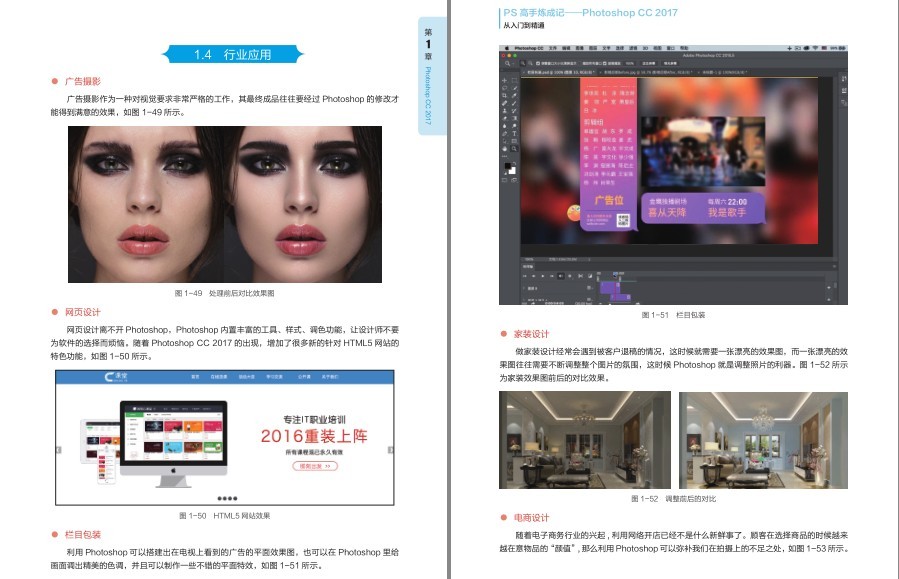
Task: Click the caption '图 1-52 调整前后的对比'
Action: point(673,499)
